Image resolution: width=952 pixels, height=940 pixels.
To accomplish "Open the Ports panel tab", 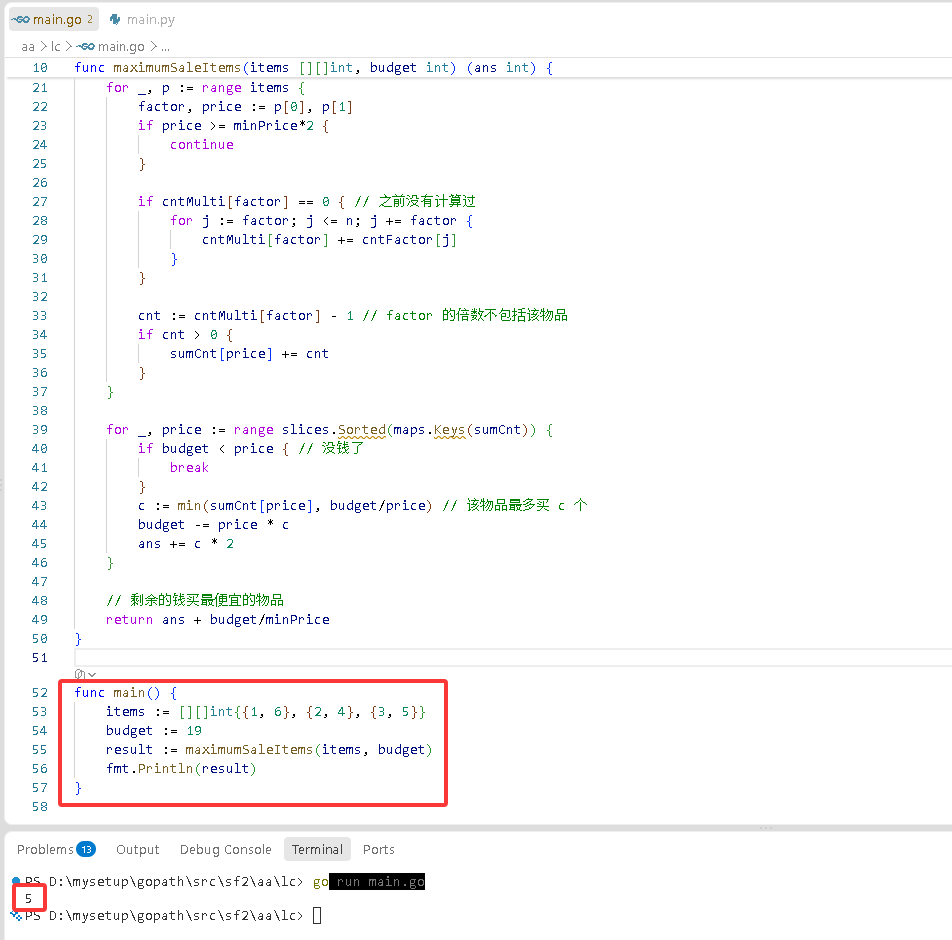I will click(379, 850).
